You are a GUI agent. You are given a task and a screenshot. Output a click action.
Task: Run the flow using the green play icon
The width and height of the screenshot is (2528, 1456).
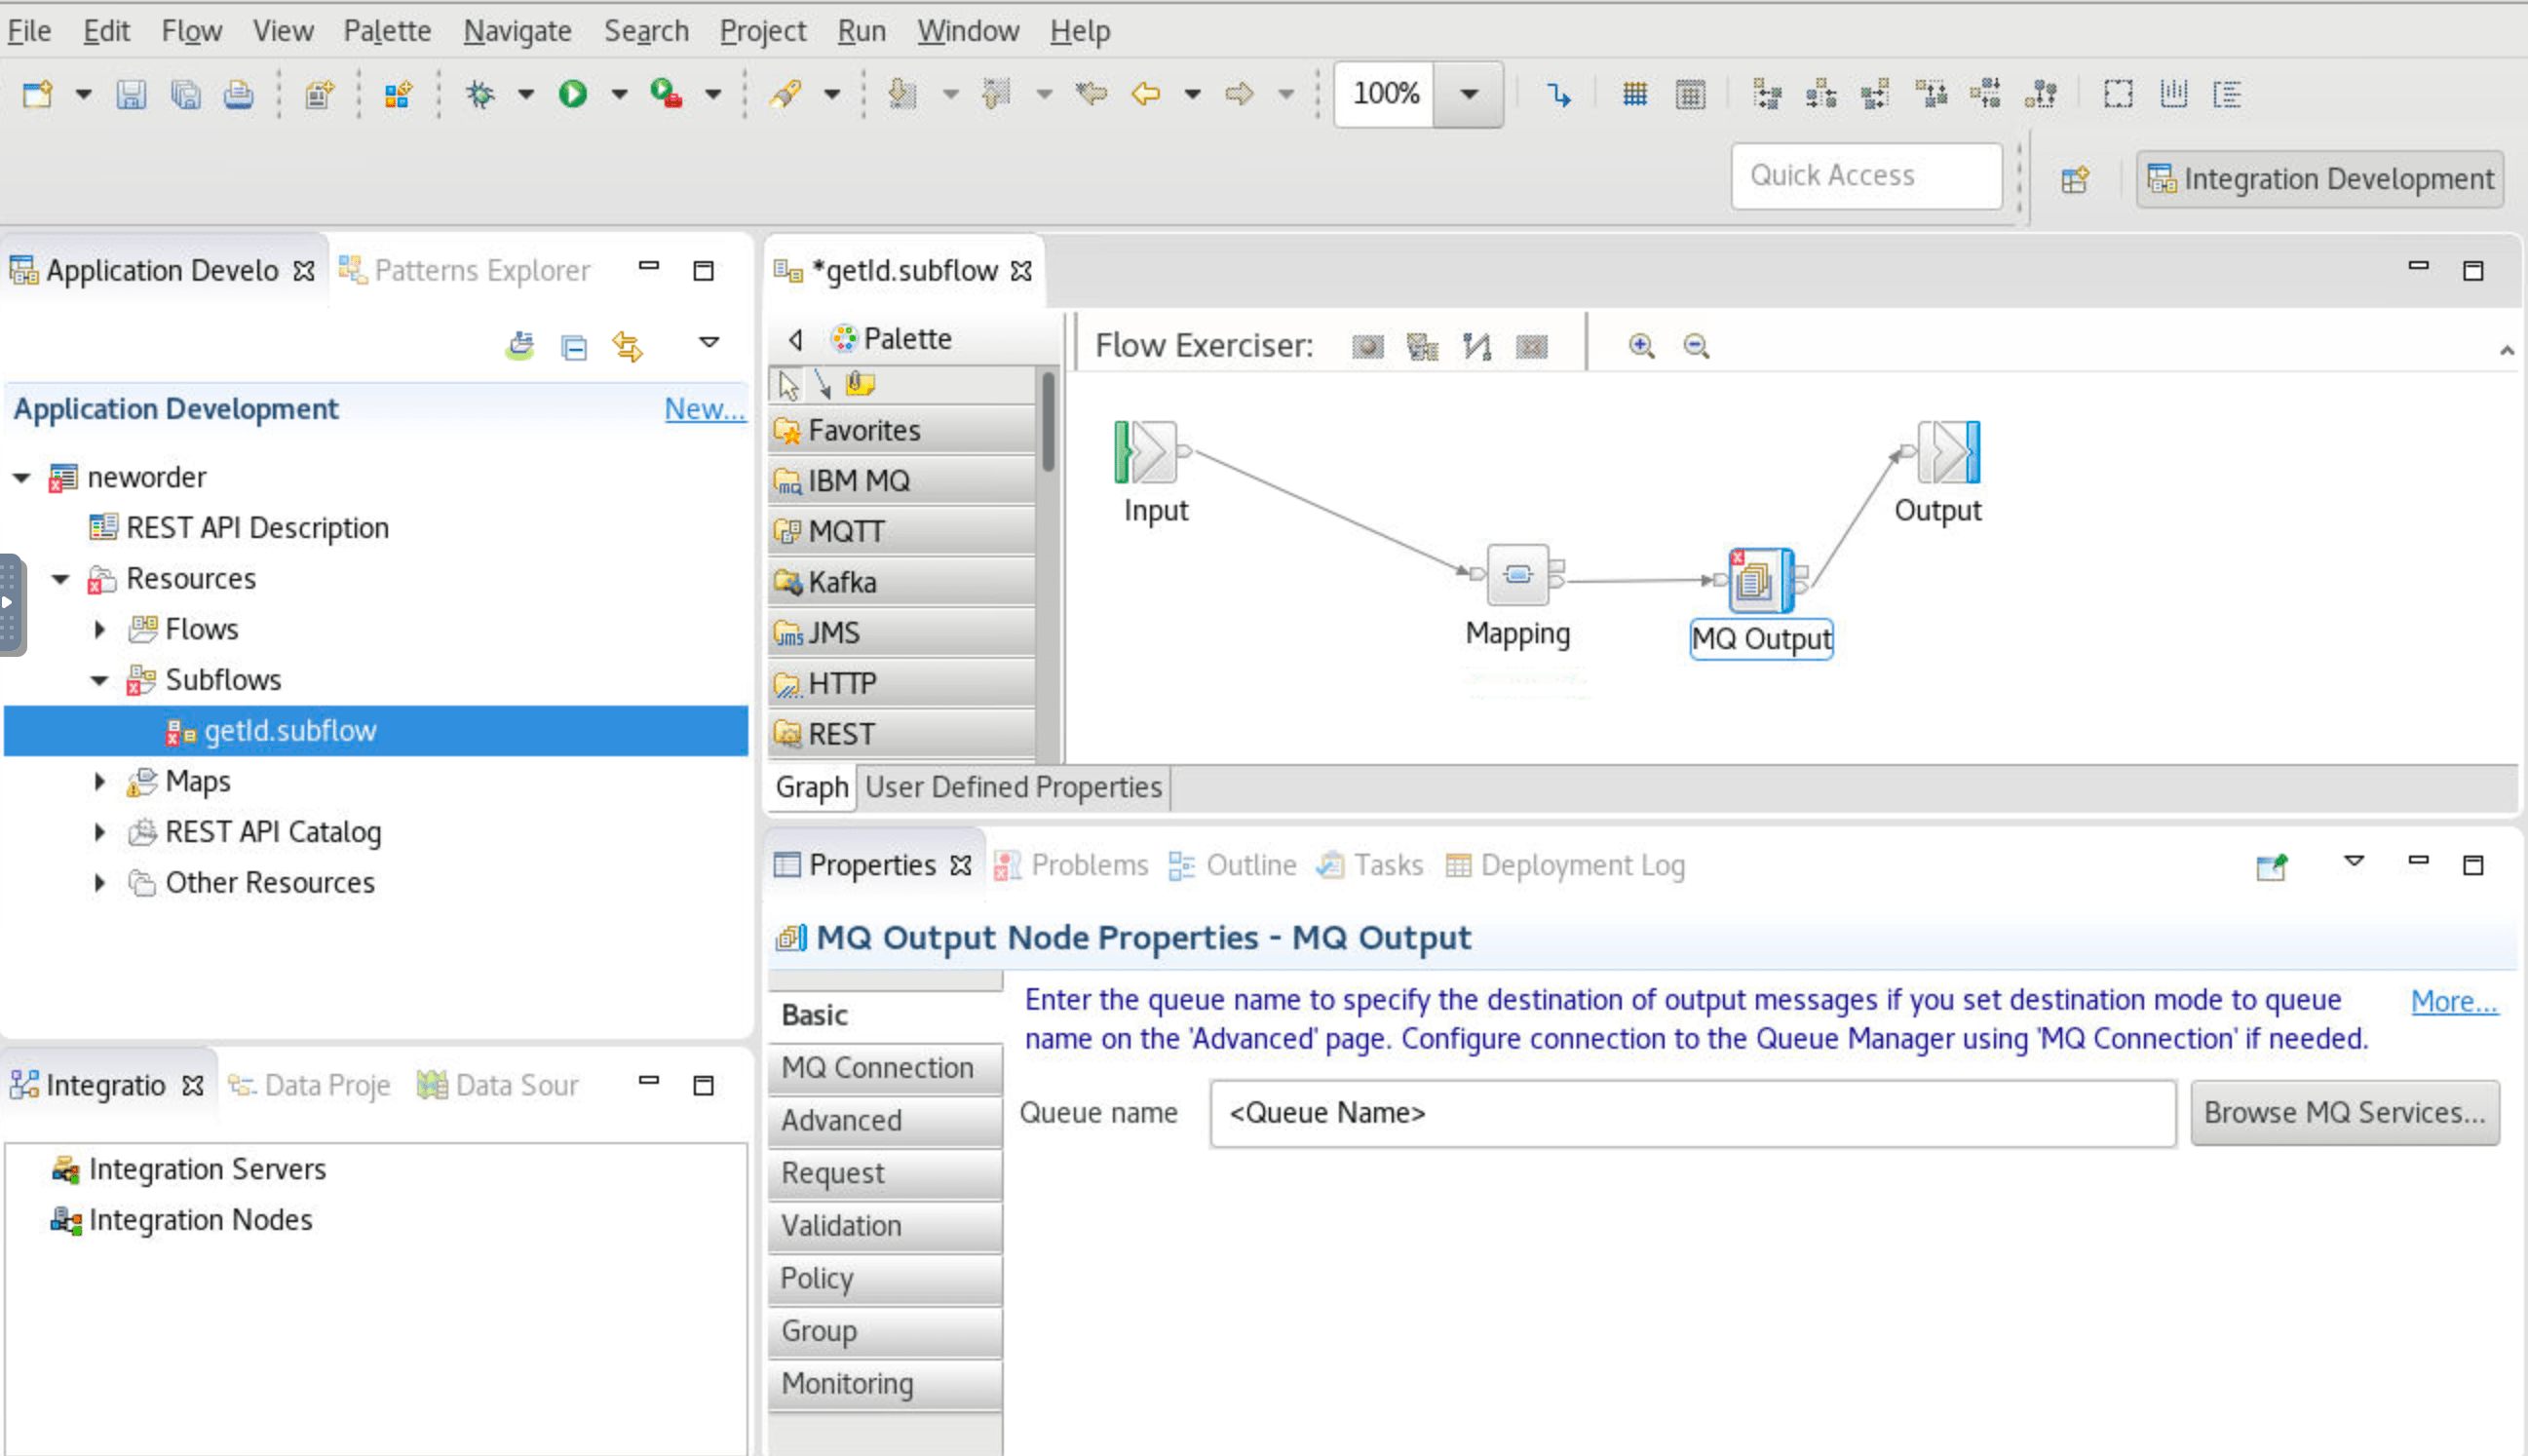(573, 93)
